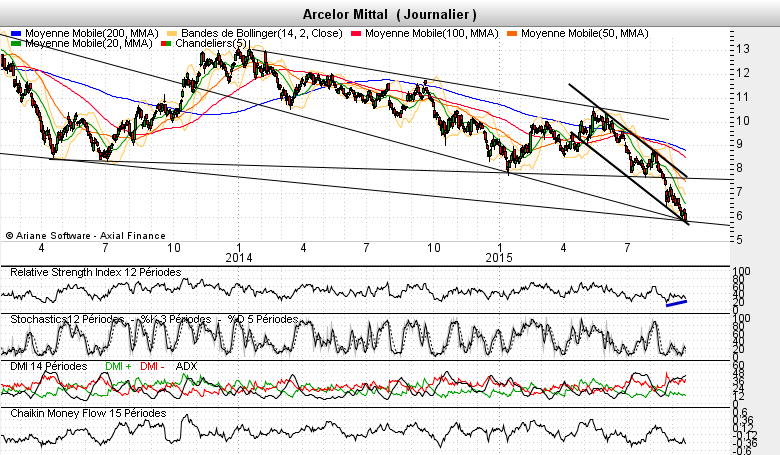Click the '5' price level on the price axis
This screenshot has width=780, height=455.
[x=739, y=240]
